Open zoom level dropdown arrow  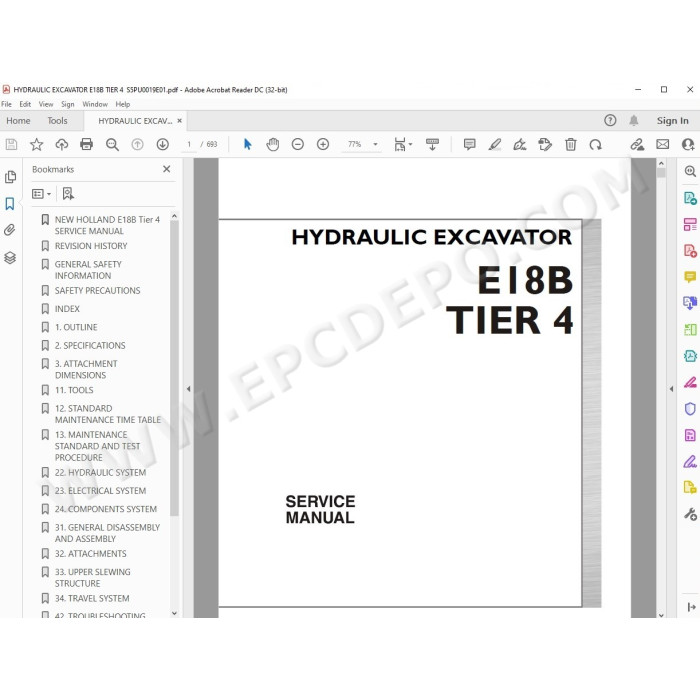coord(375,144)
